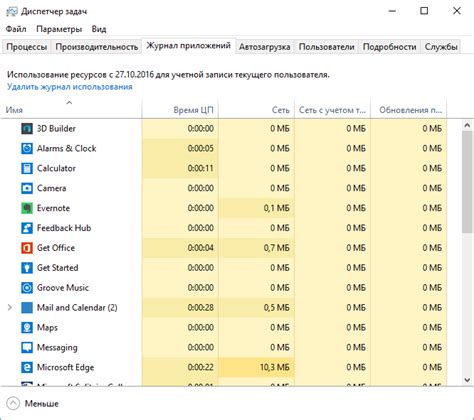
Task: Click the Messaging app icon
Action: [27, 347]
